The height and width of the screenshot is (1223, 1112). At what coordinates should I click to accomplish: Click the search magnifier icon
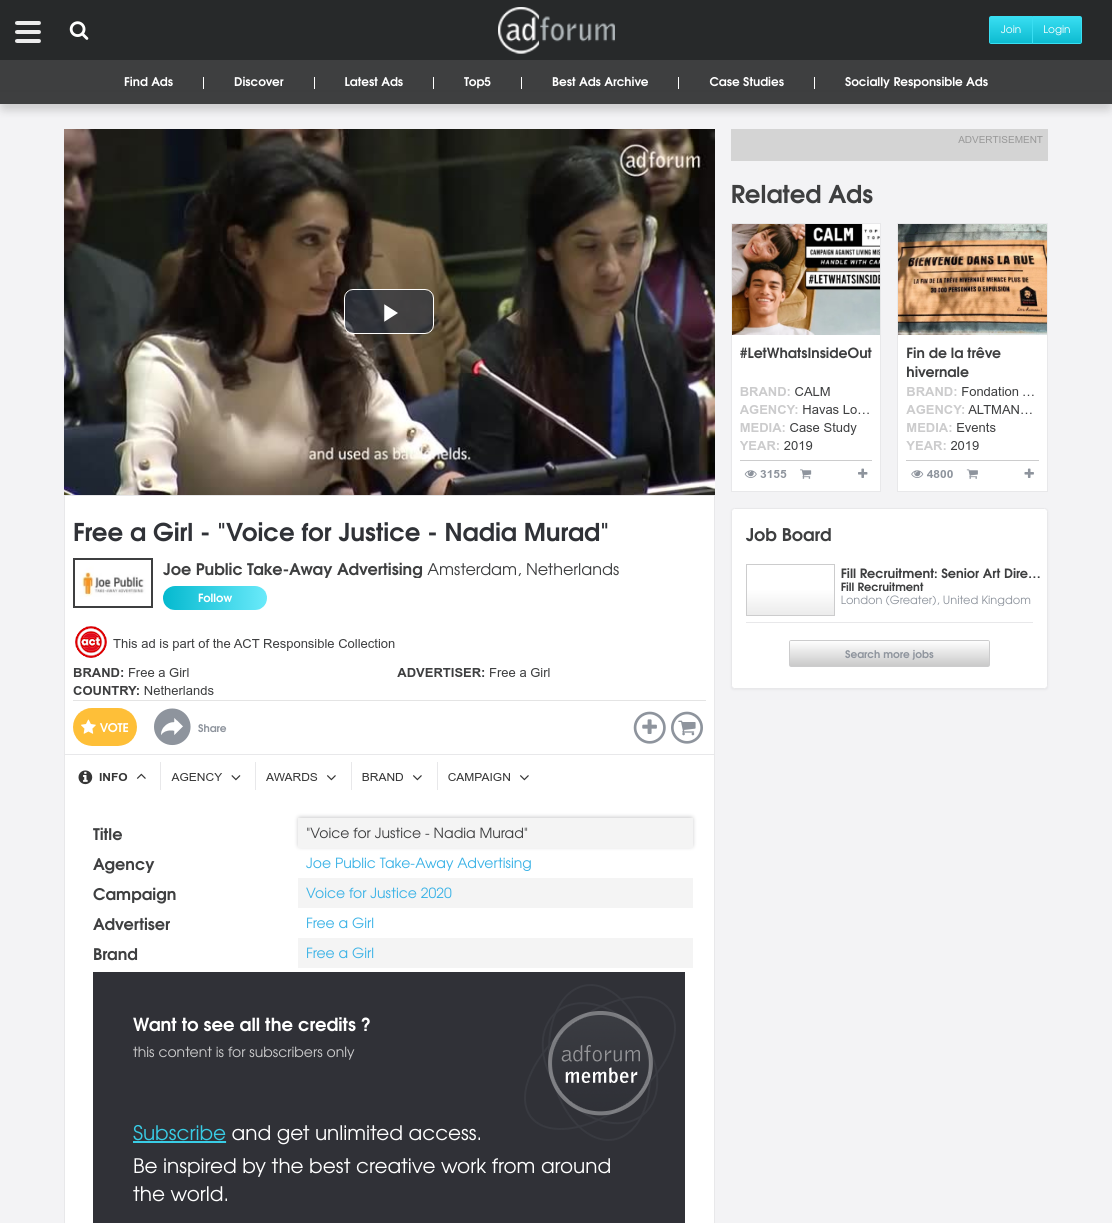click(79, 31)
